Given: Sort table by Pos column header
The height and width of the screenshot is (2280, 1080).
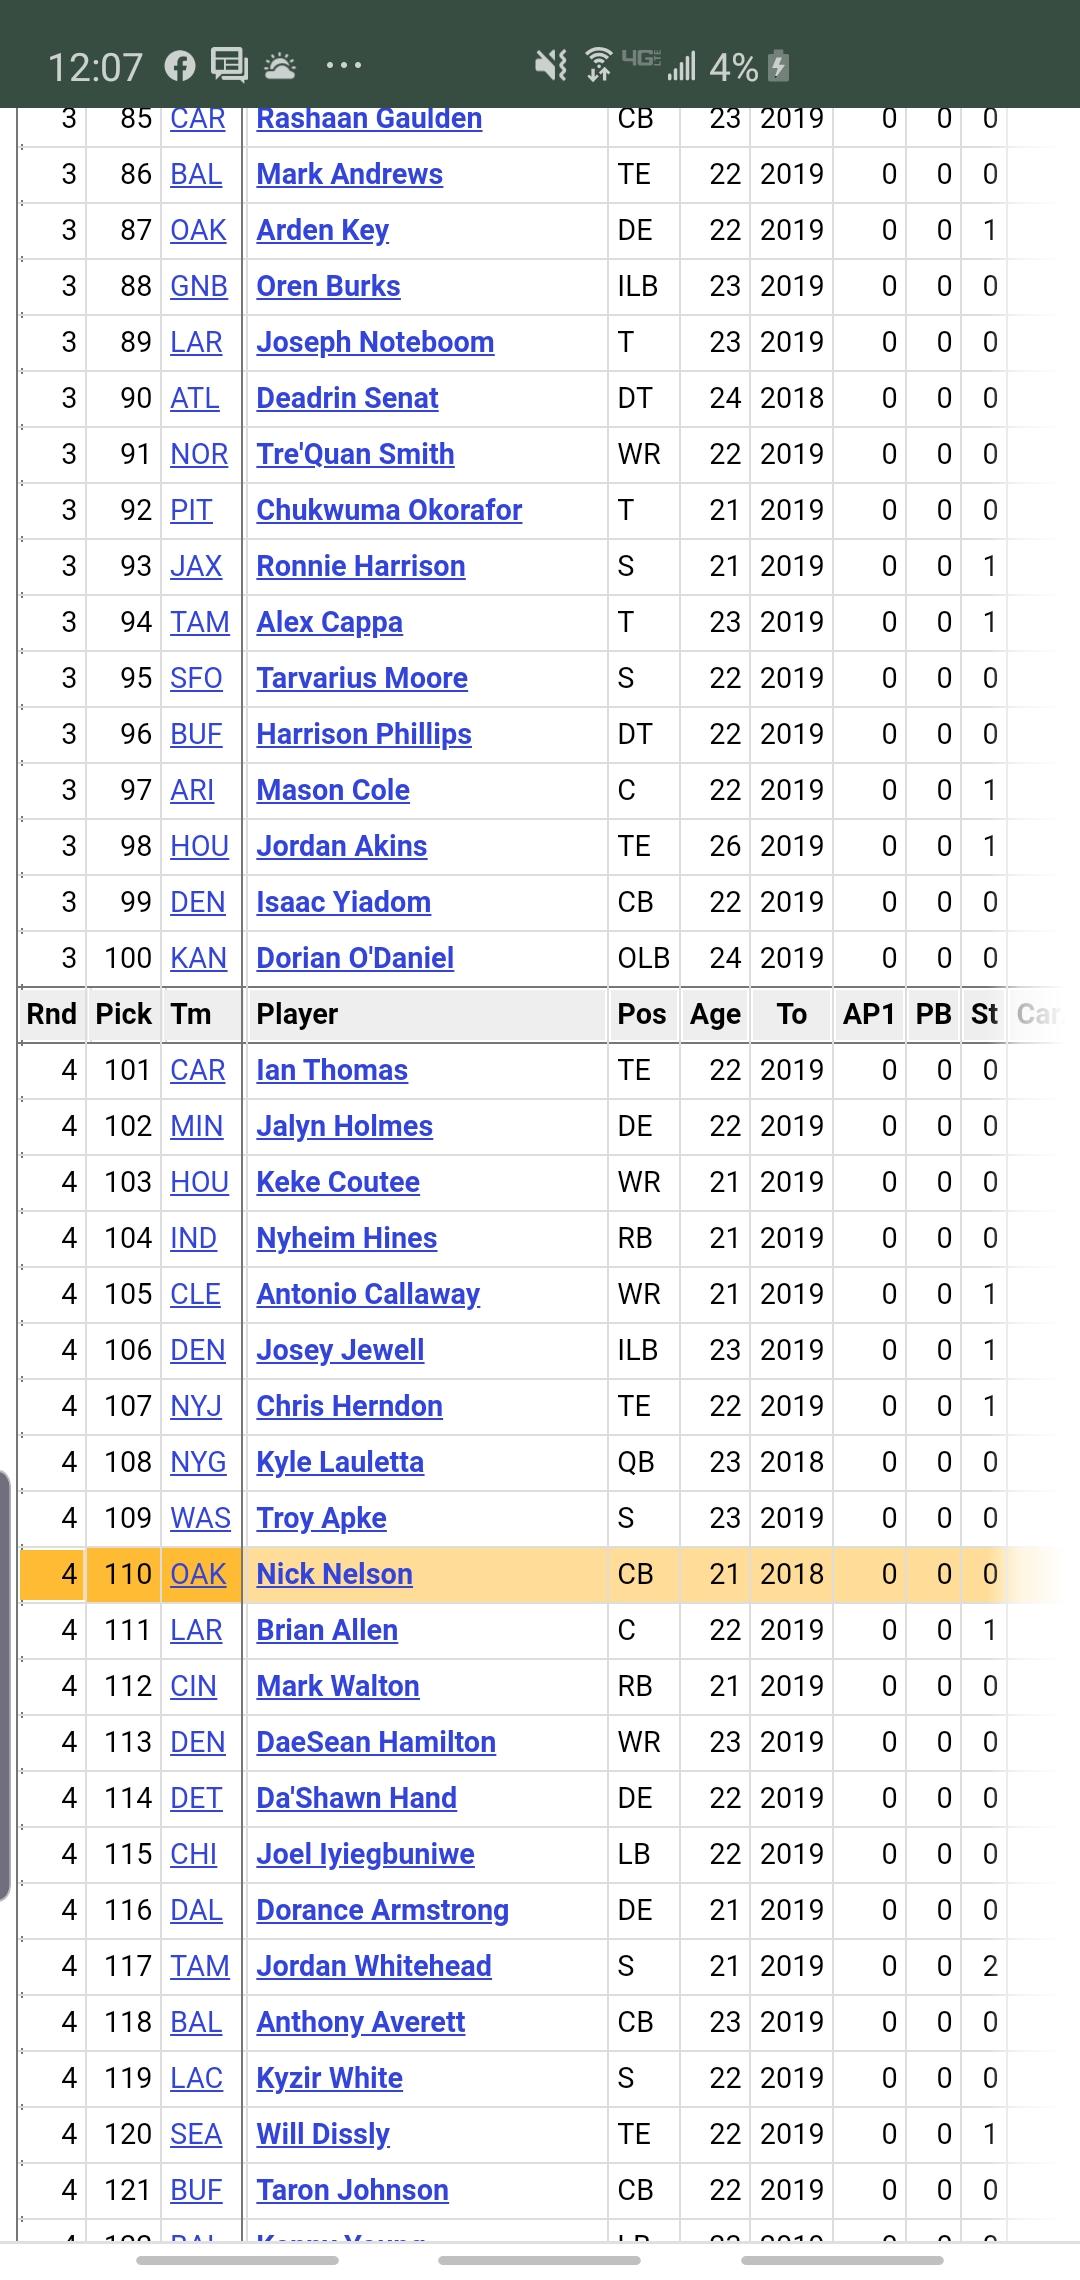Looking at the screenshot, I should pyautogui.click(x=642, y=1014).
